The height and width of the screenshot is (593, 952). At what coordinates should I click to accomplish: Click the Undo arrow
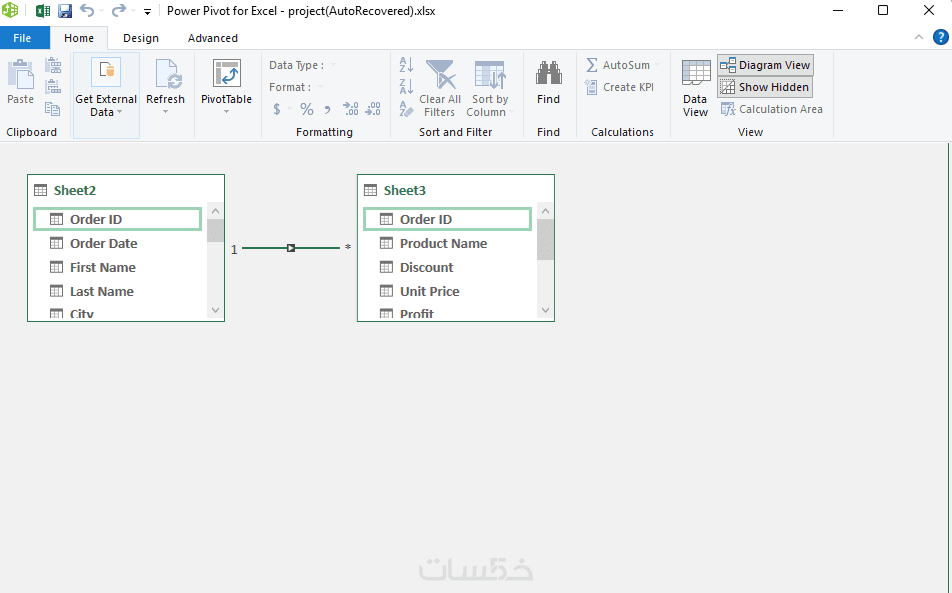pyautogui.click(x=87, y=10)
